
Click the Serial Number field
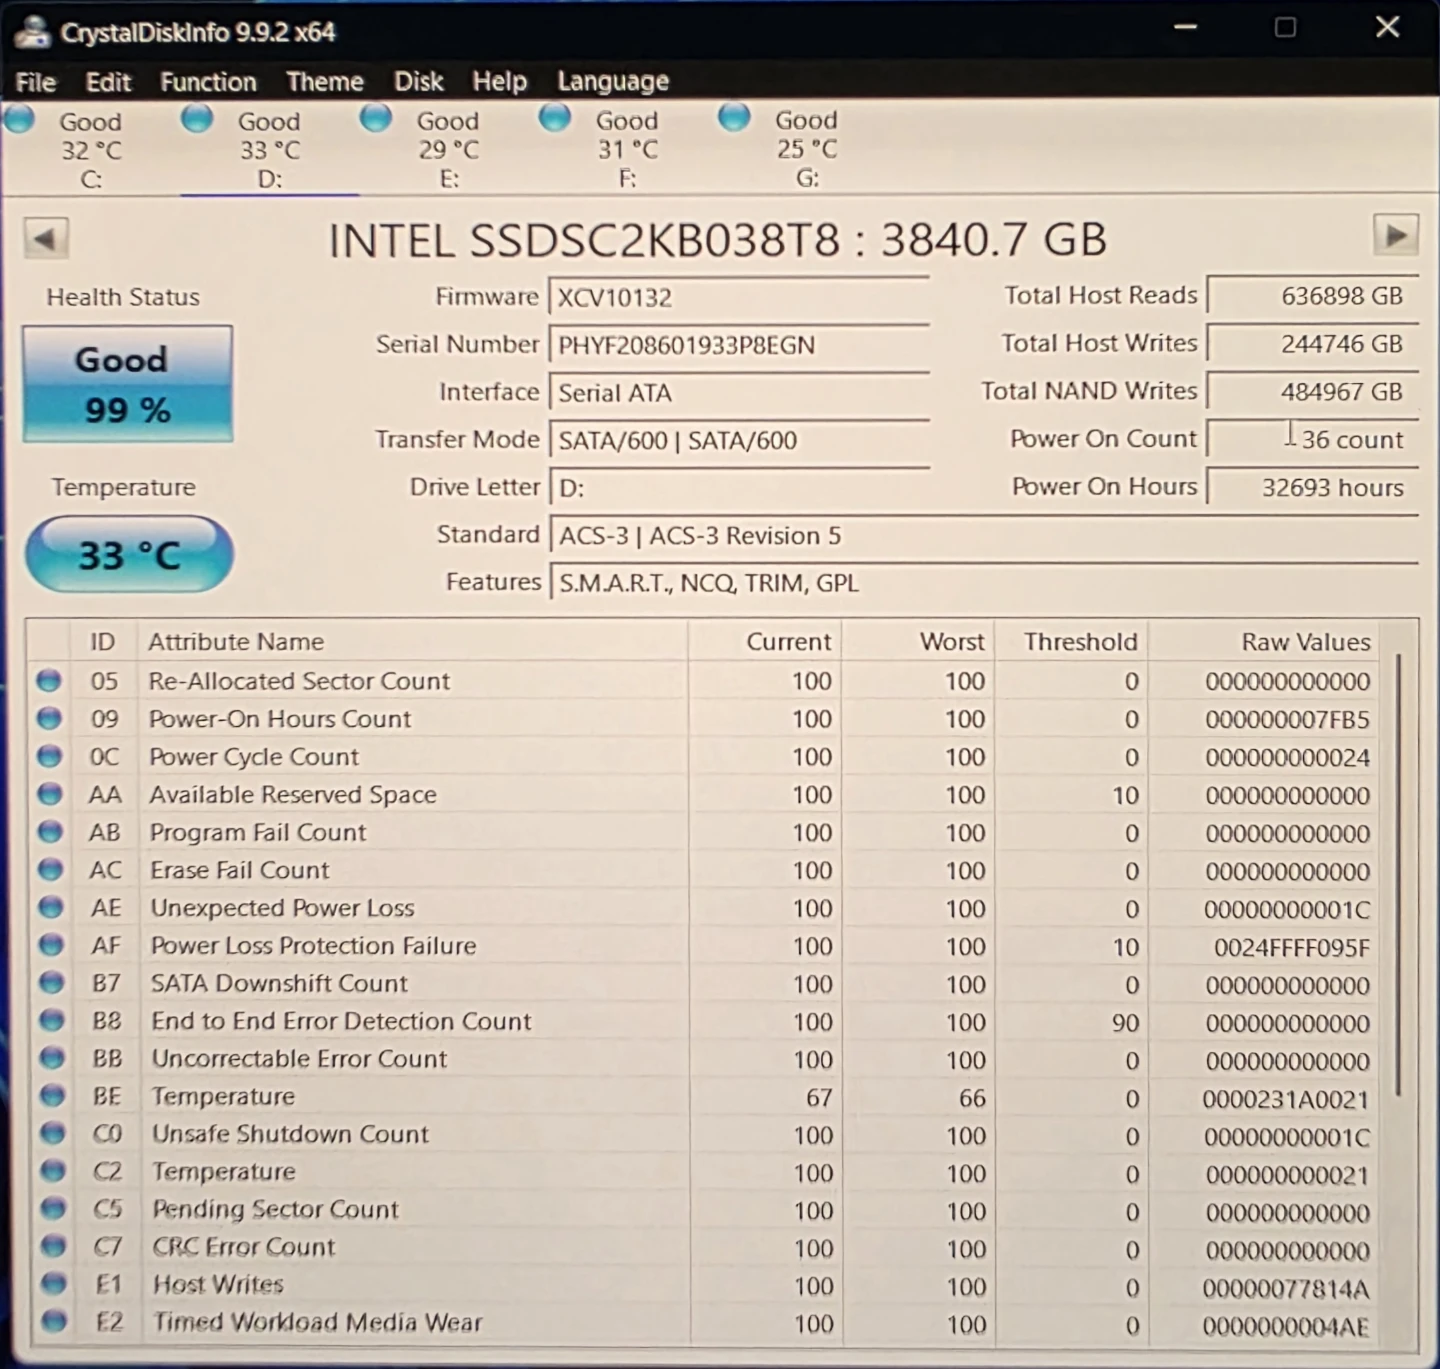pos(739,345)
